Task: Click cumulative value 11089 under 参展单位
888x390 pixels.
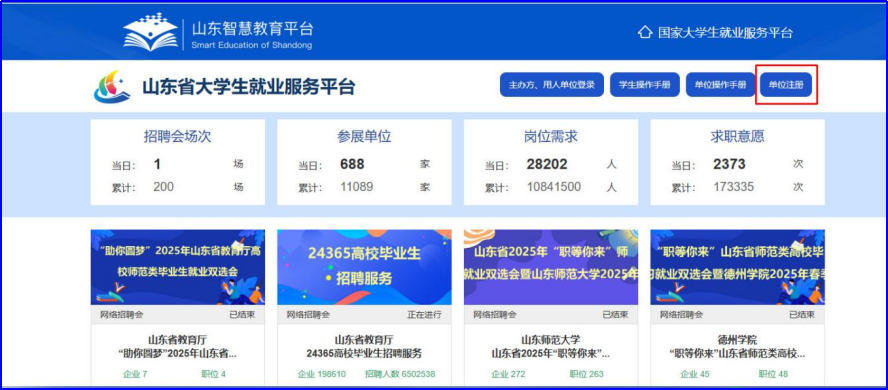Action: pyautogui.click(x=357, y=187)
